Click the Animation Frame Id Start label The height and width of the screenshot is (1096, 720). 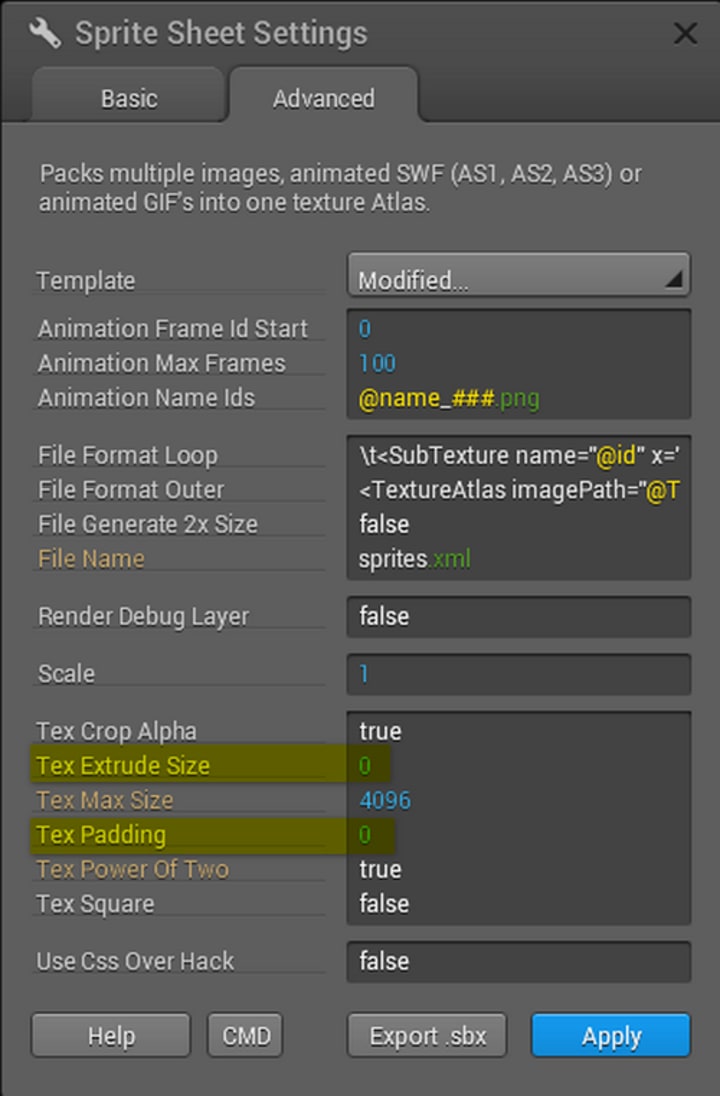click(x=173, y=329)
